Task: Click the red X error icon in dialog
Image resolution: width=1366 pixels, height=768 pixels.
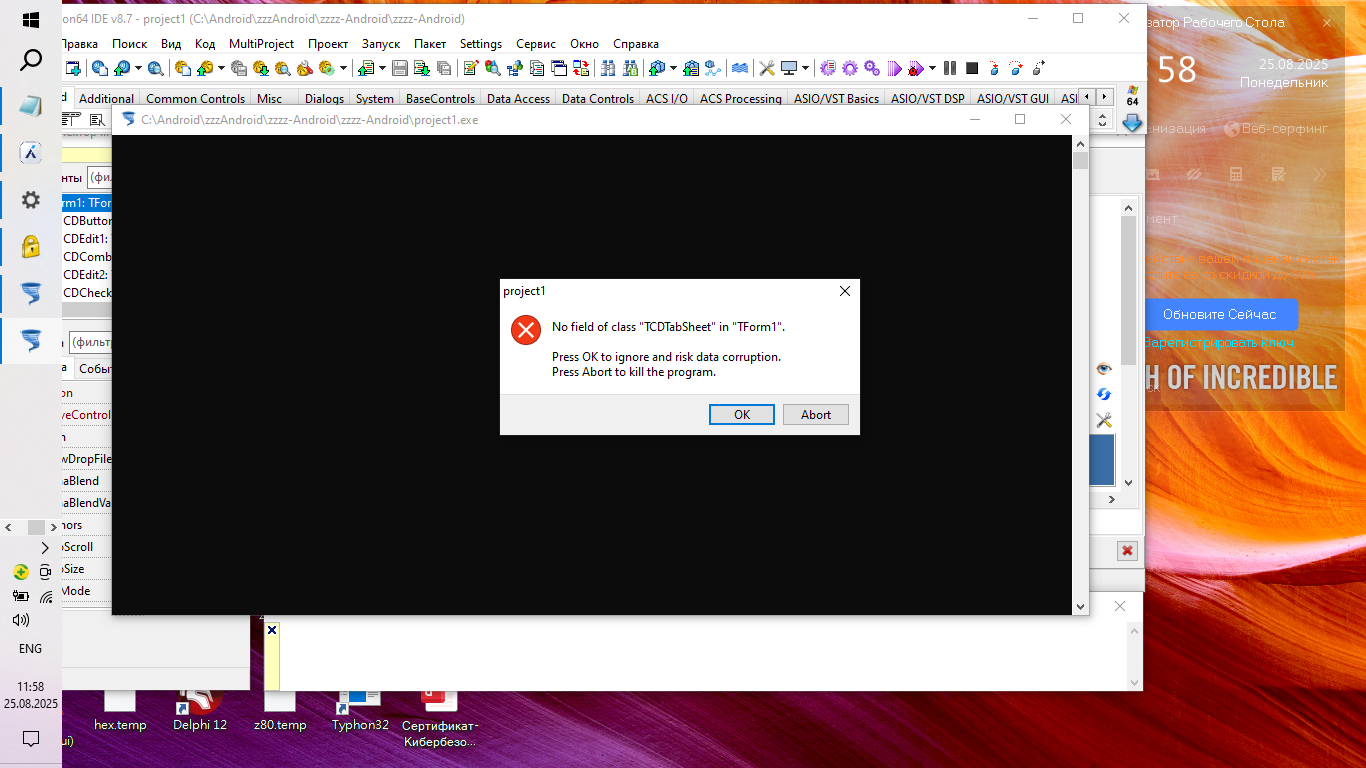Action: pyautogui.click(x=525, y=329)
